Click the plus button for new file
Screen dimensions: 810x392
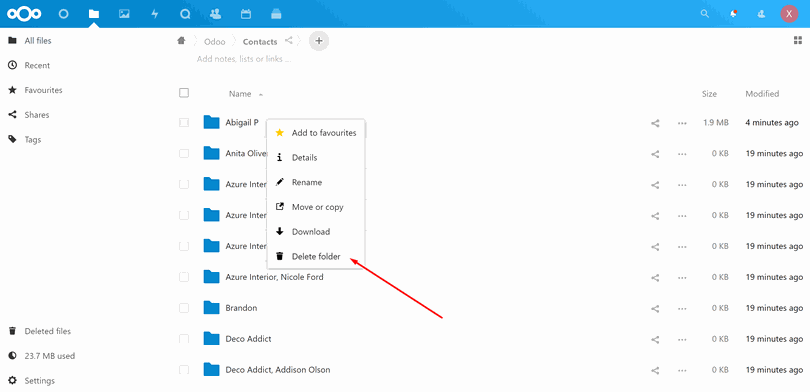tap(319, 41)
